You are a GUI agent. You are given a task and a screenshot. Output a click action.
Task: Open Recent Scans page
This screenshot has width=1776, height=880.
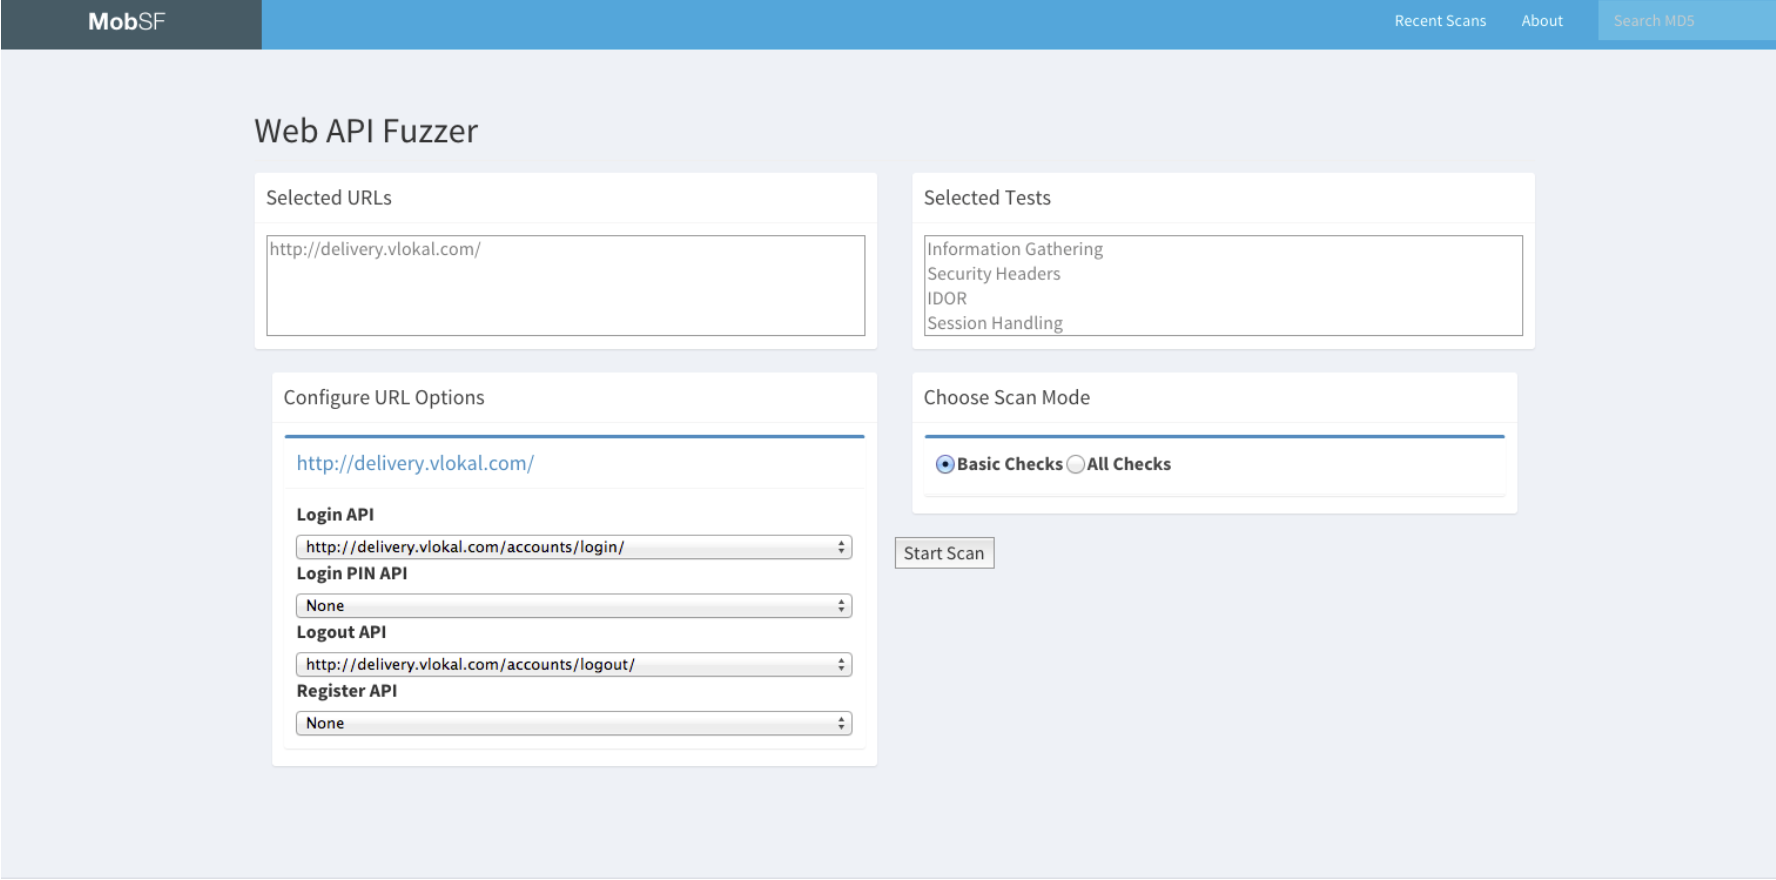(x=1440, y=21)
